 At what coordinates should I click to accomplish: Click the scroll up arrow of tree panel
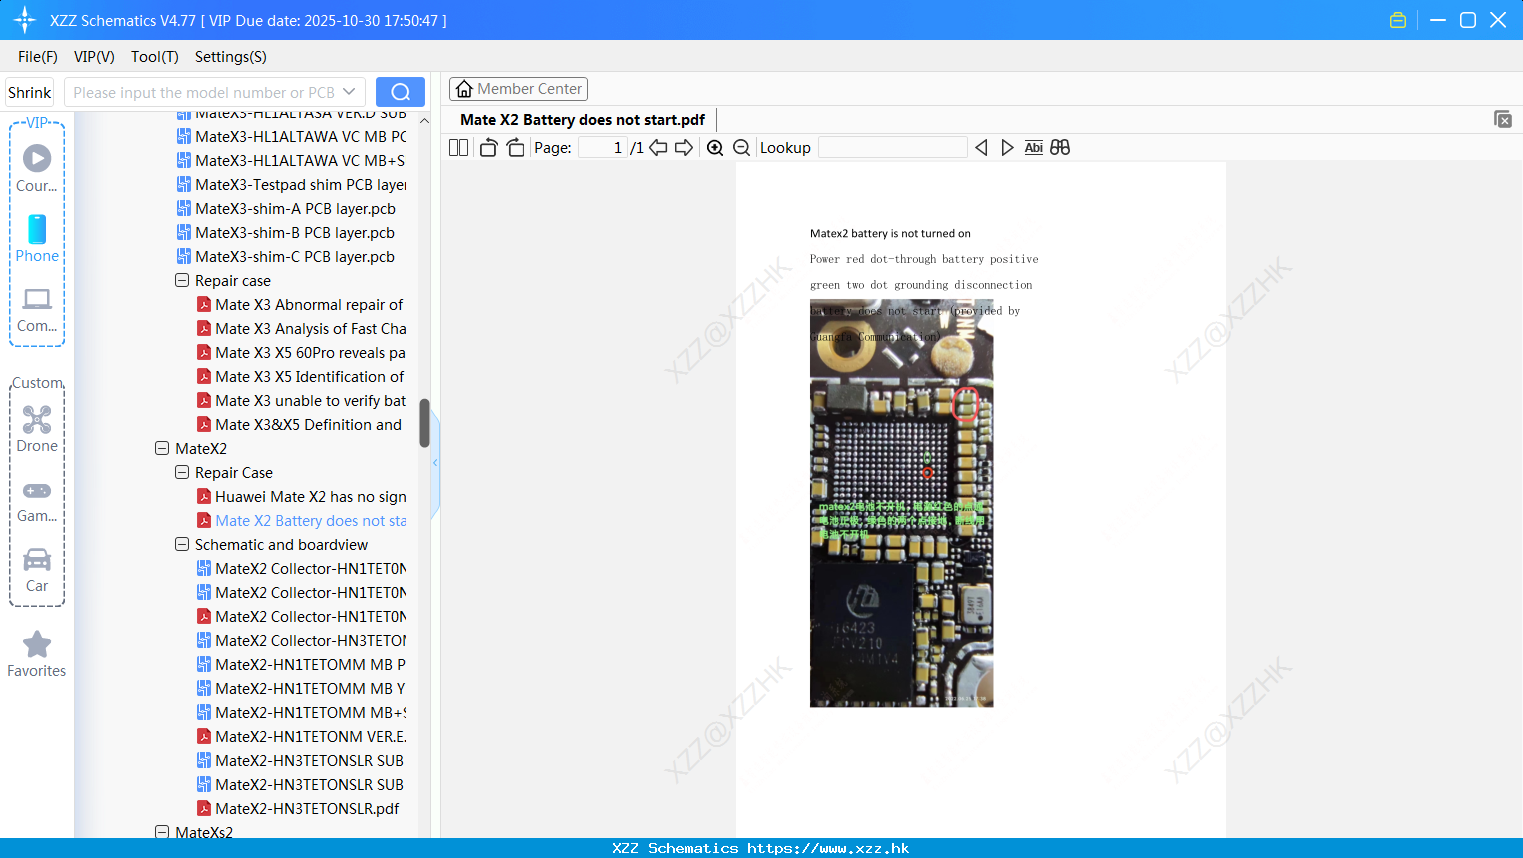tap(424, 121)
